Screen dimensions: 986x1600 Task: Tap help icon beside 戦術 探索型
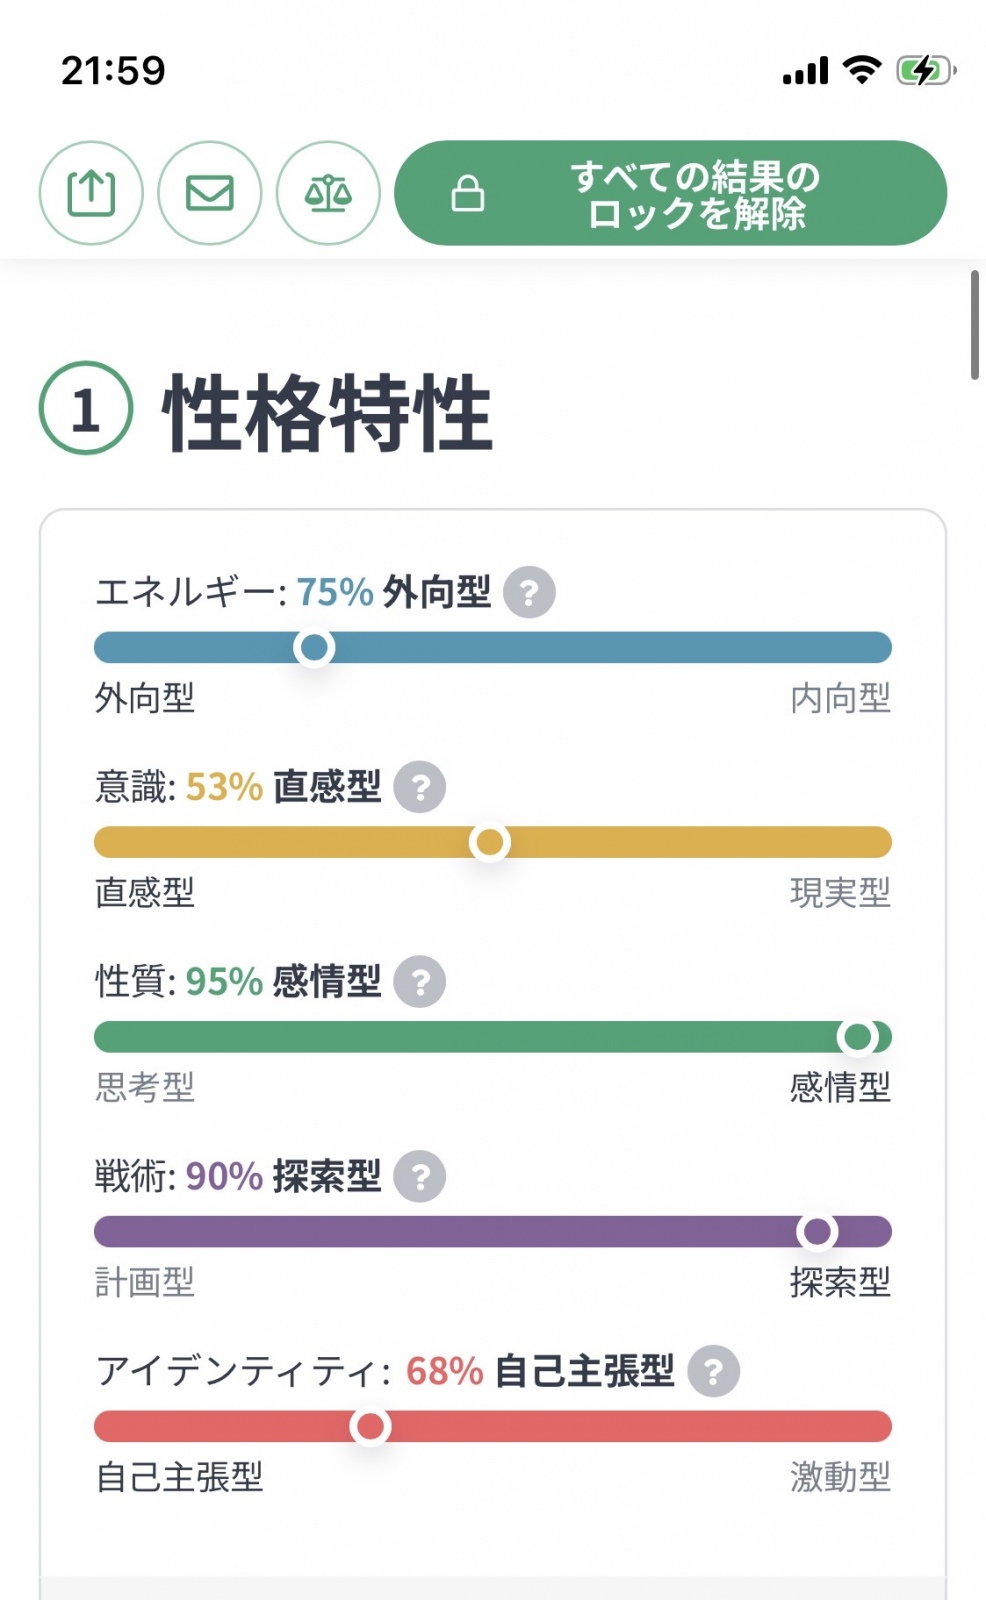420,1177
